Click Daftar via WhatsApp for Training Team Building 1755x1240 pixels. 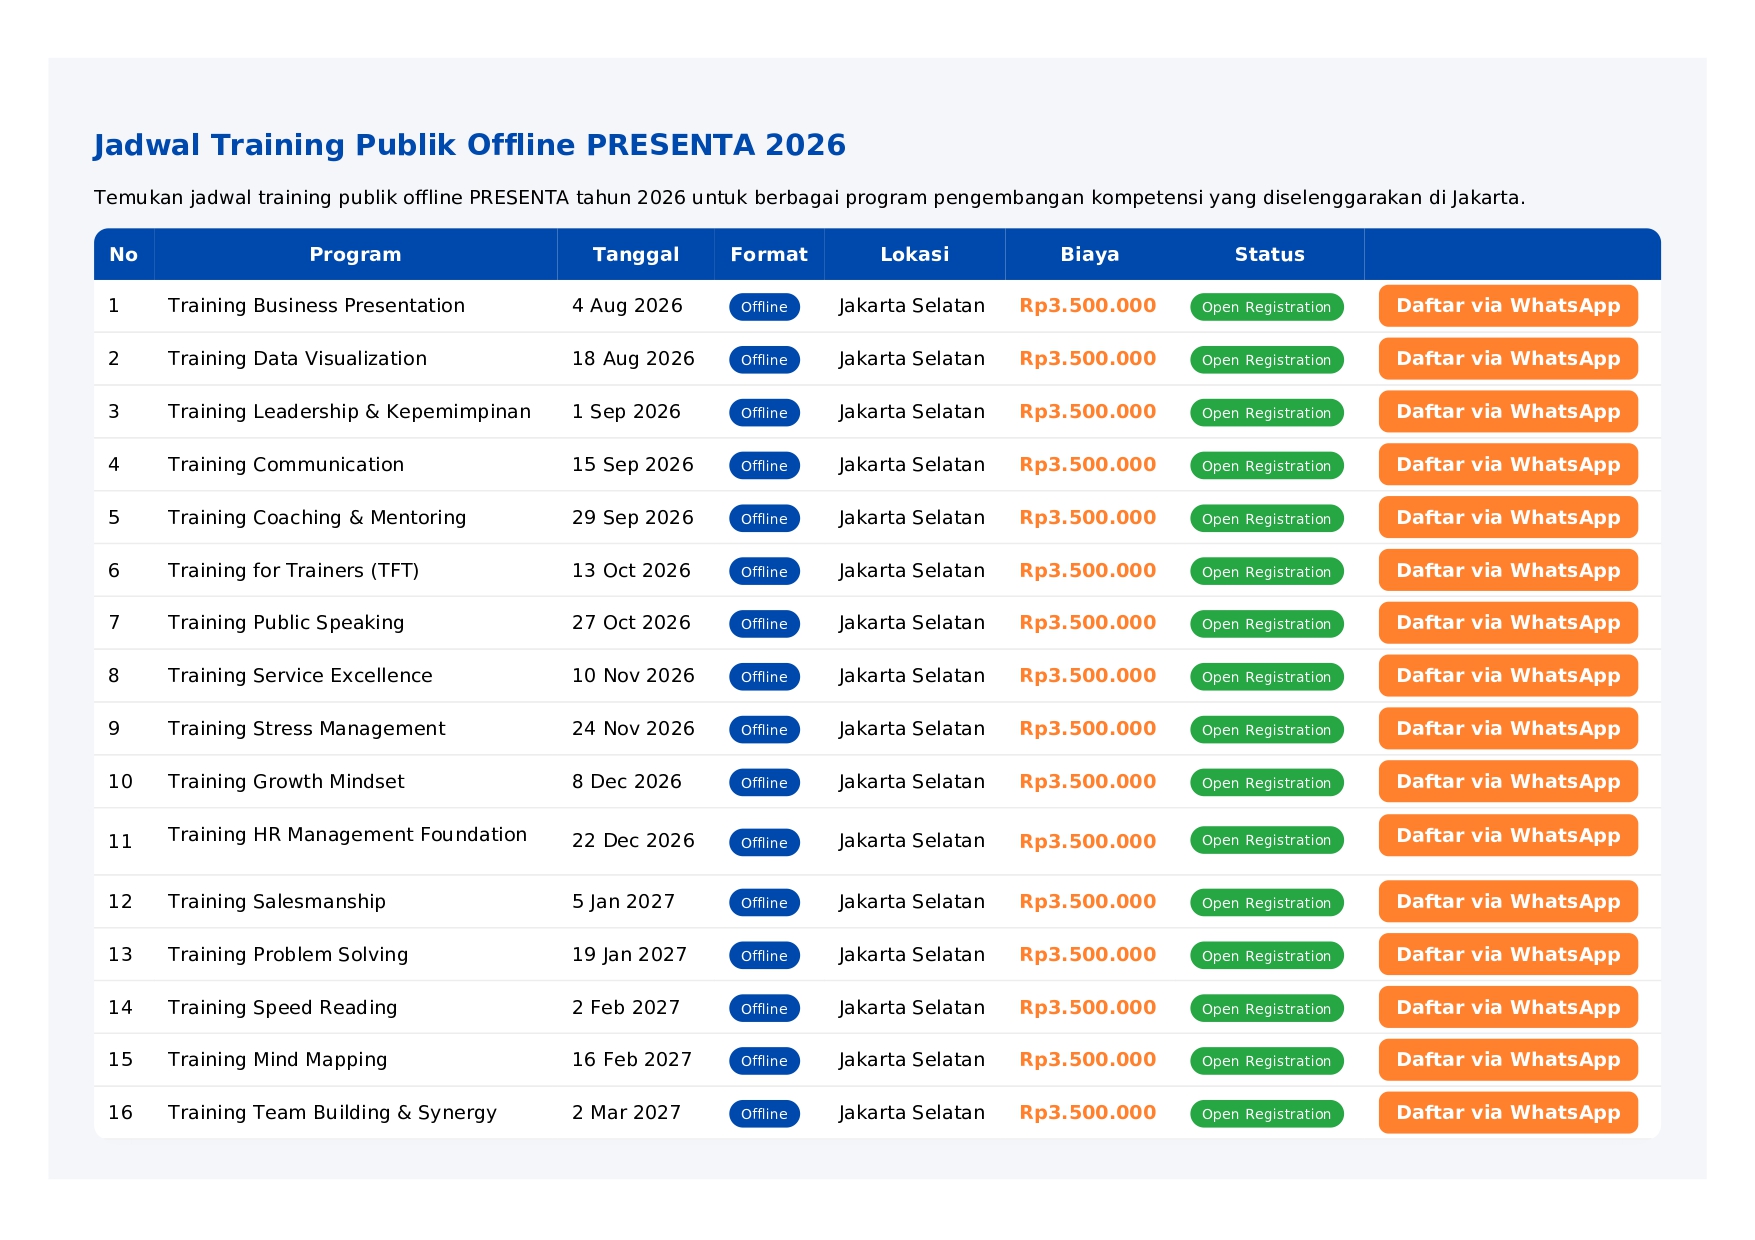(x=1508, y=1113)
